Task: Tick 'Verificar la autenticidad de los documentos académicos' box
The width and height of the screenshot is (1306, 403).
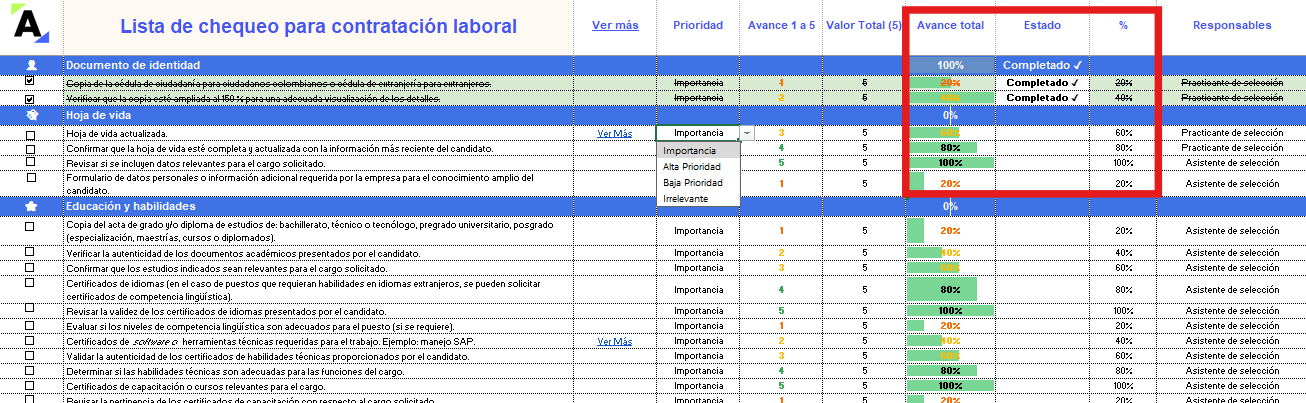Action: pyautogui.click(x=30, y=253)
